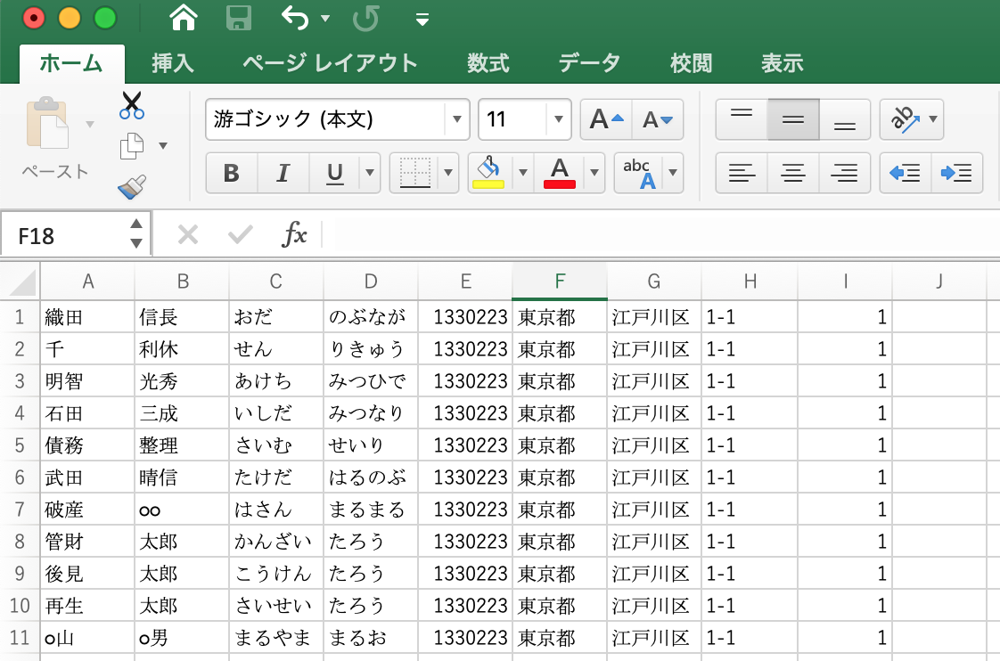
Task: Click the Cut scissors icon
Action: tap(132, 104)
